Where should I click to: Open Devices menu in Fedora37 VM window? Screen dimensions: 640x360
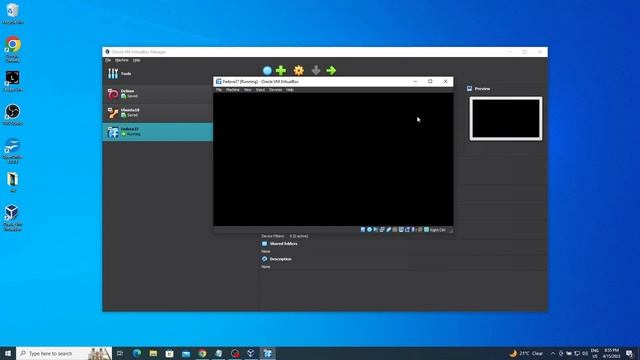[276, 90]
